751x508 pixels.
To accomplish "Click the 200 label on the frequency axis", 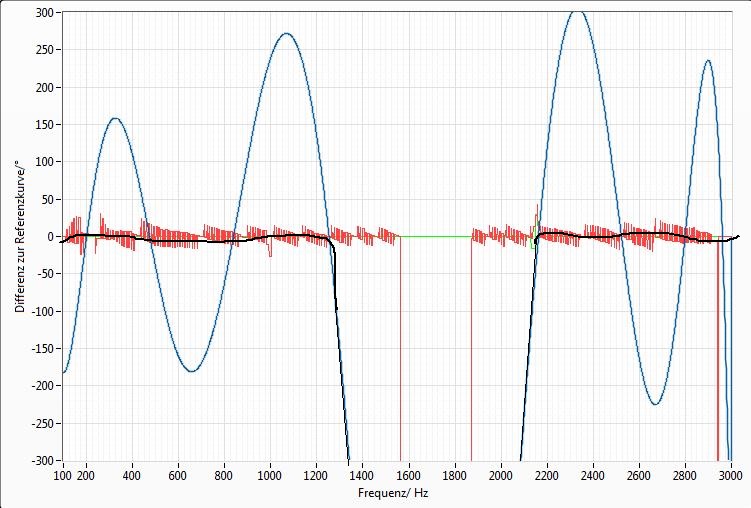I will 86,476.
